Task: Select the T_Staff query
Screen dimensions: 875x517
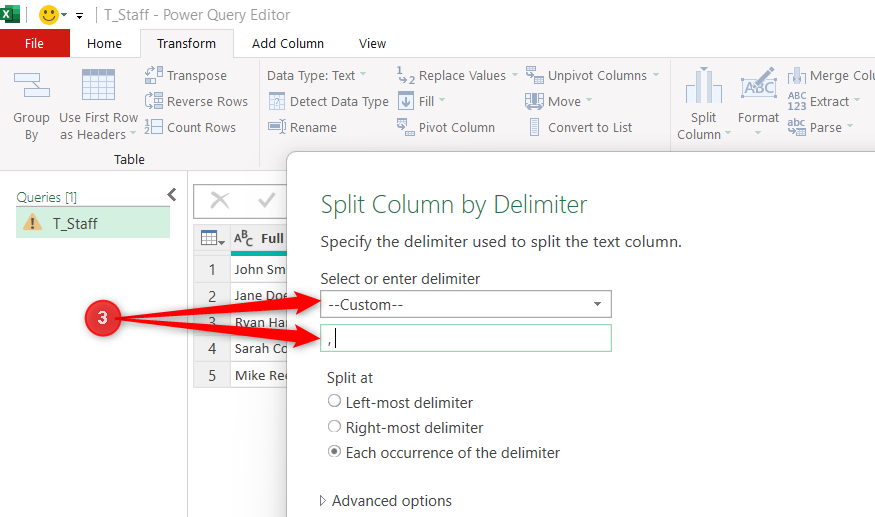Action: 93,223
